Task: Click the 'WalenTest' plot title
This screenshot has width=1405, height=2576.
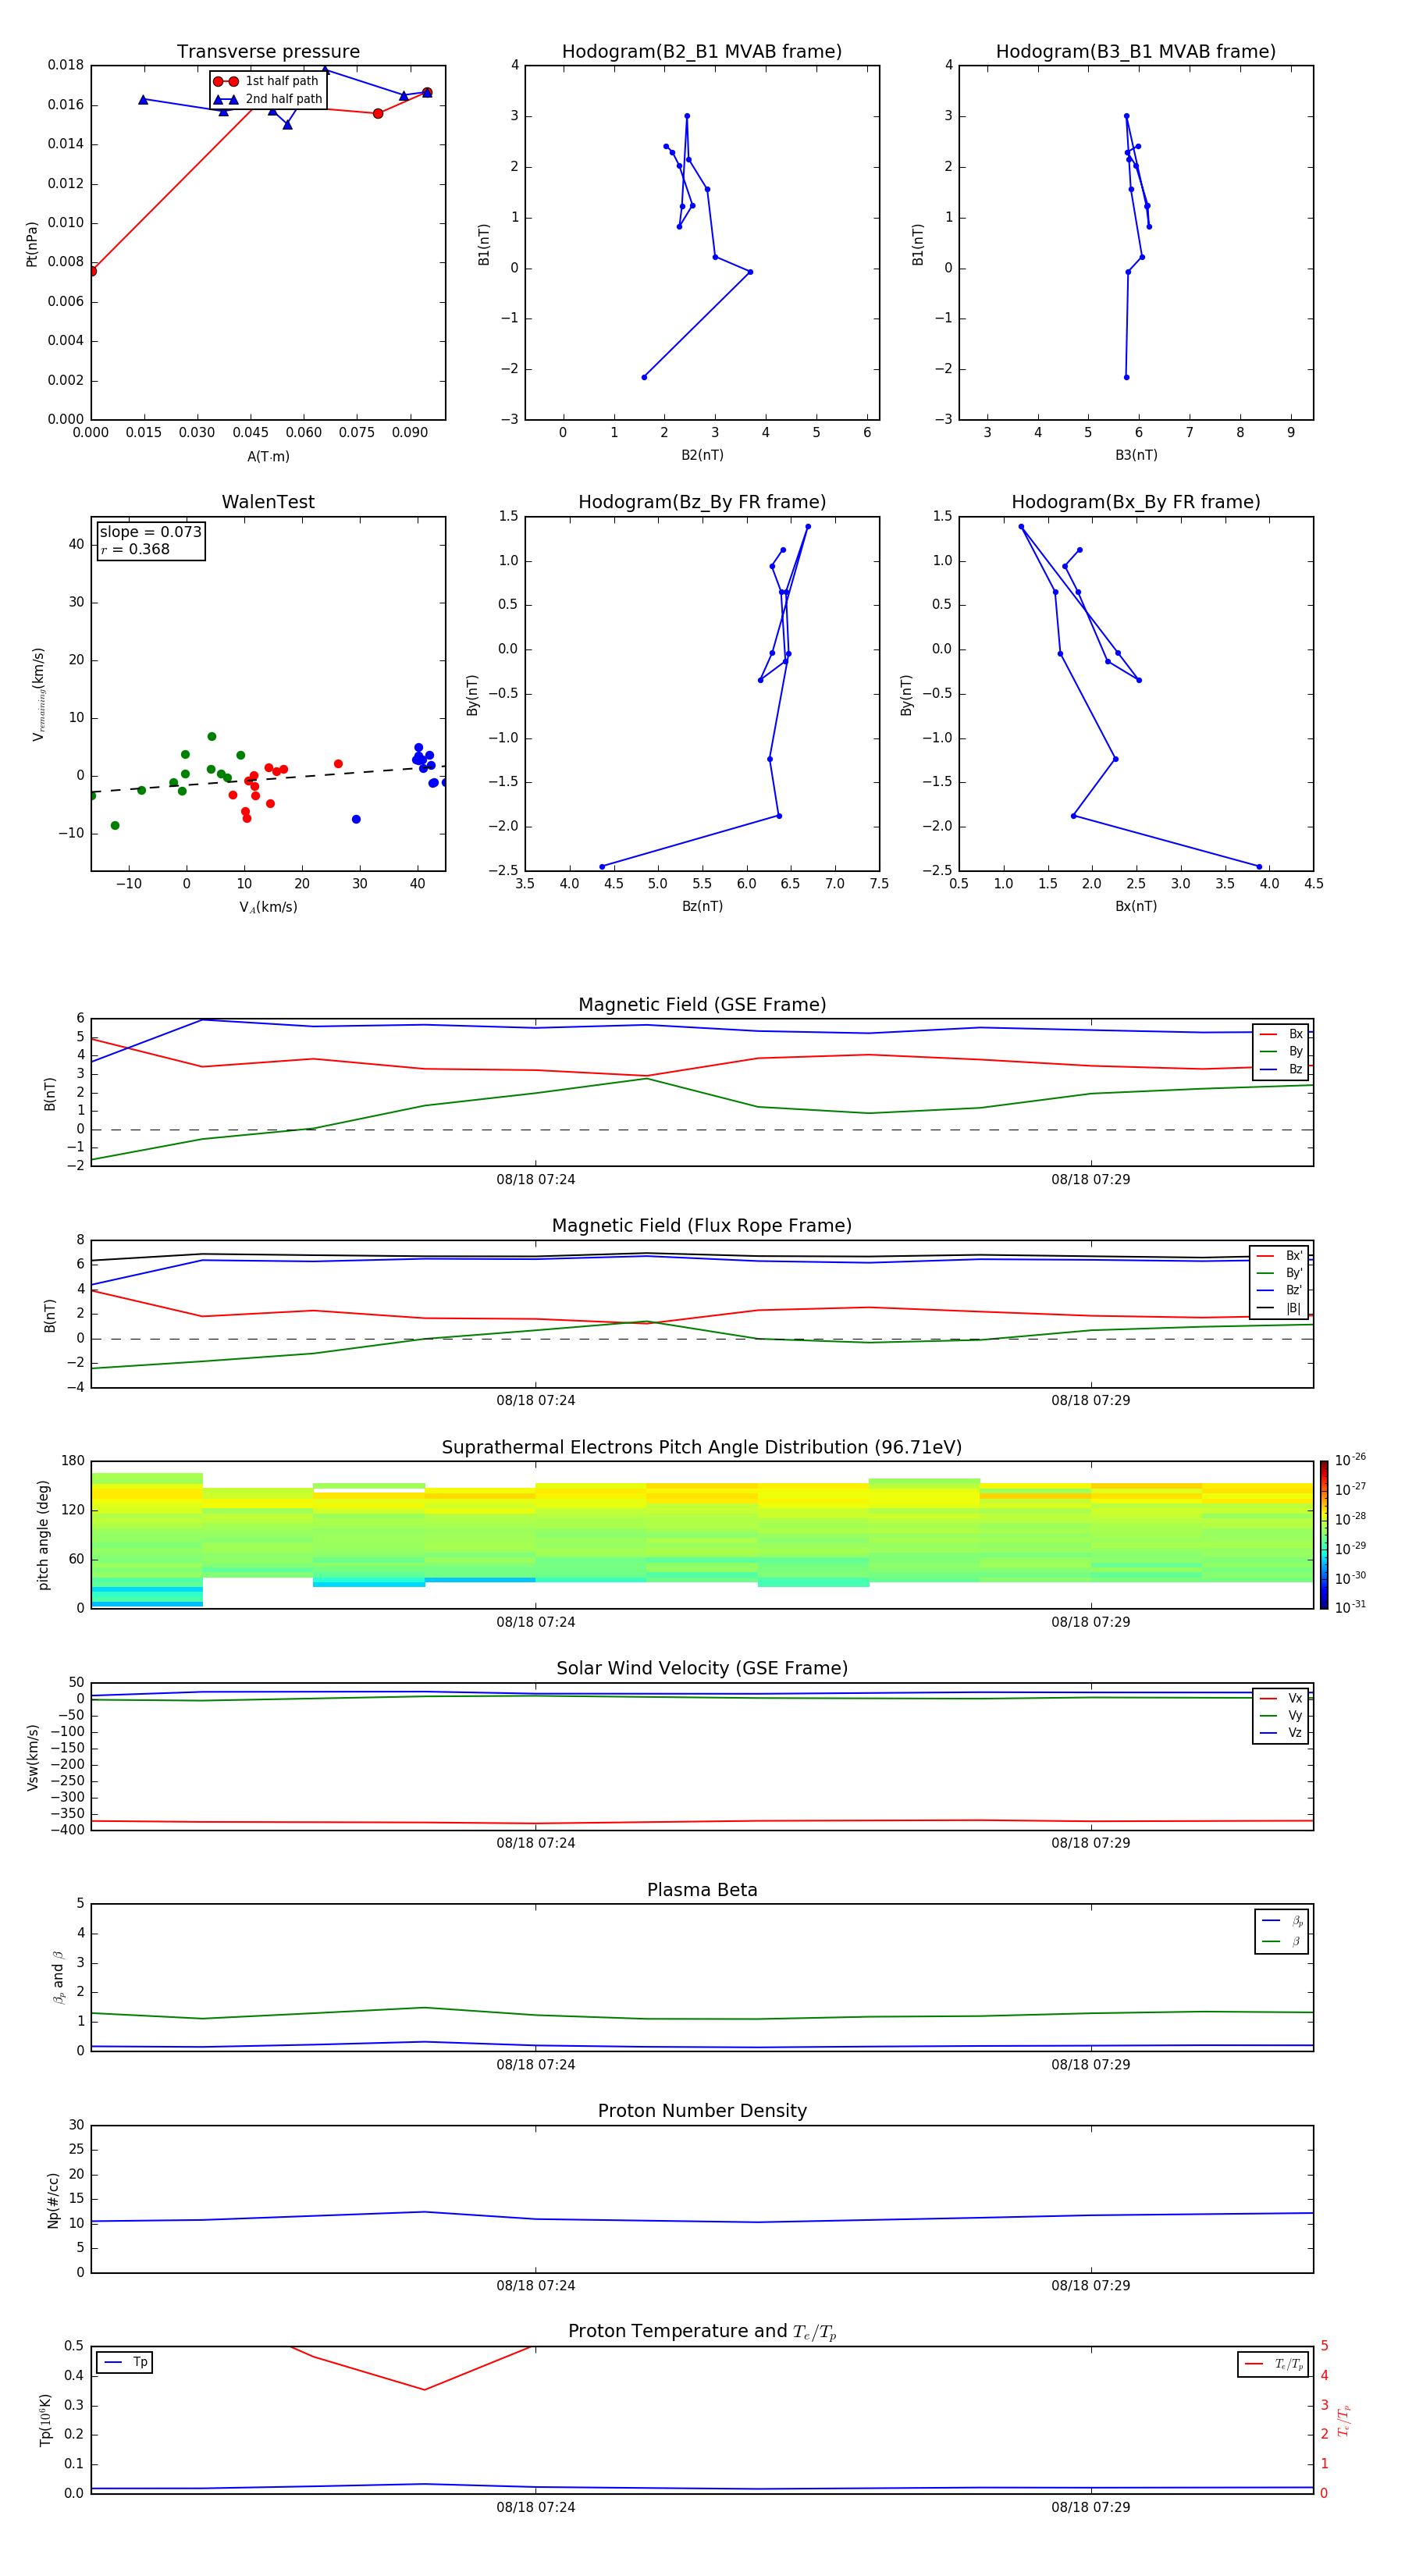Action: 268,502
